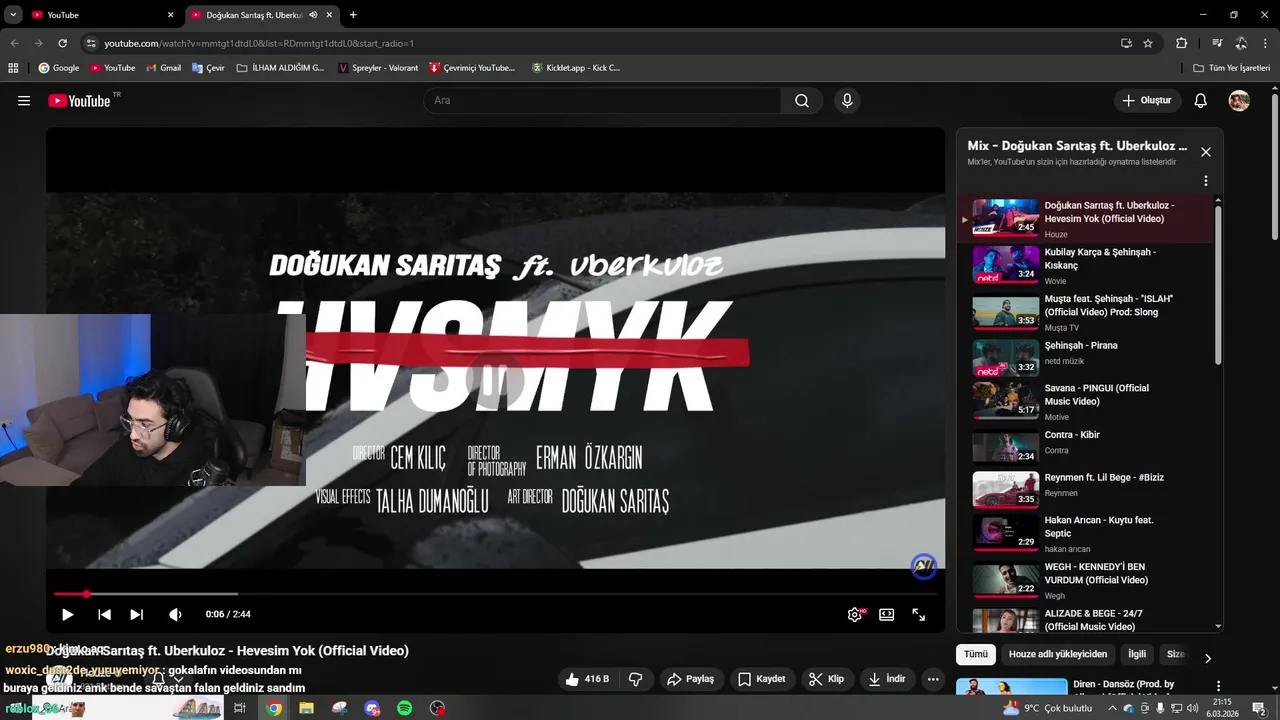
Task: Play WEGH - KENNEDY'İ BEN VURDUM
Action: (x=1085, y=580)
